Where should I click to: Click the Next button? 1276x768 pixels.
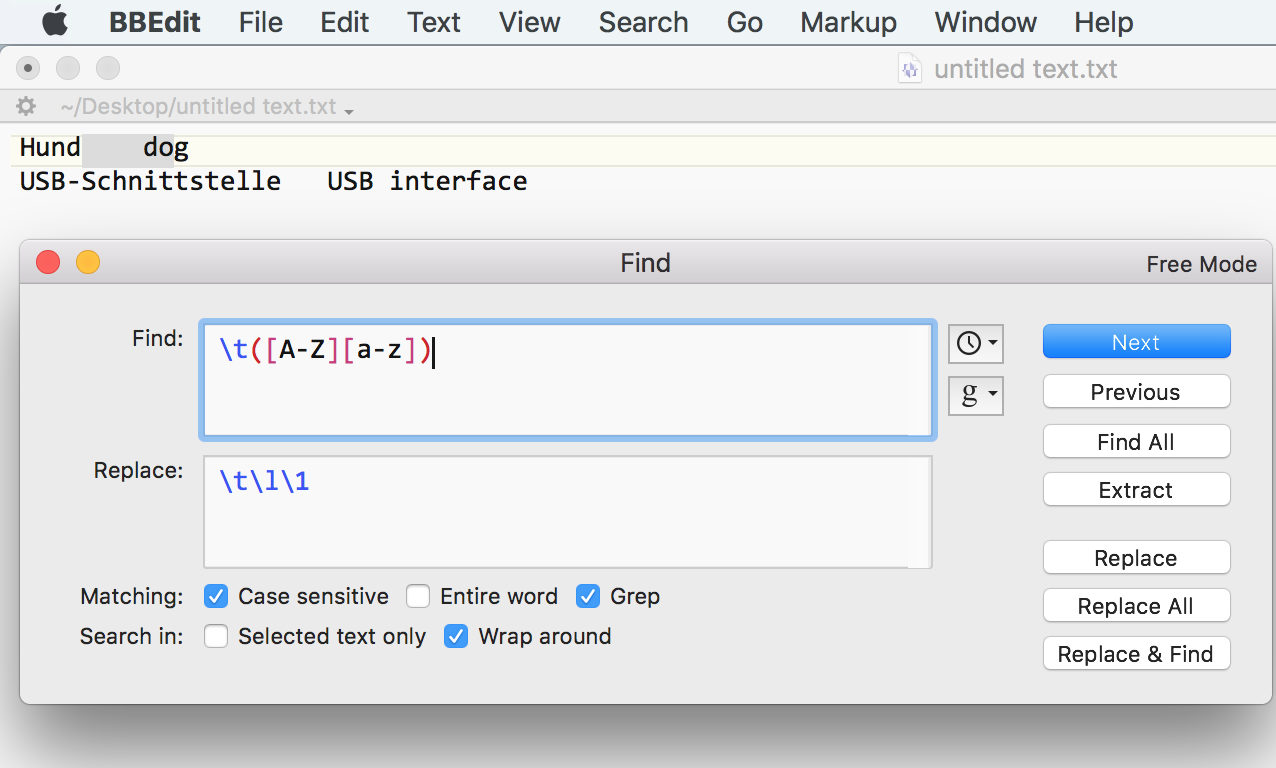(1136, 342)
